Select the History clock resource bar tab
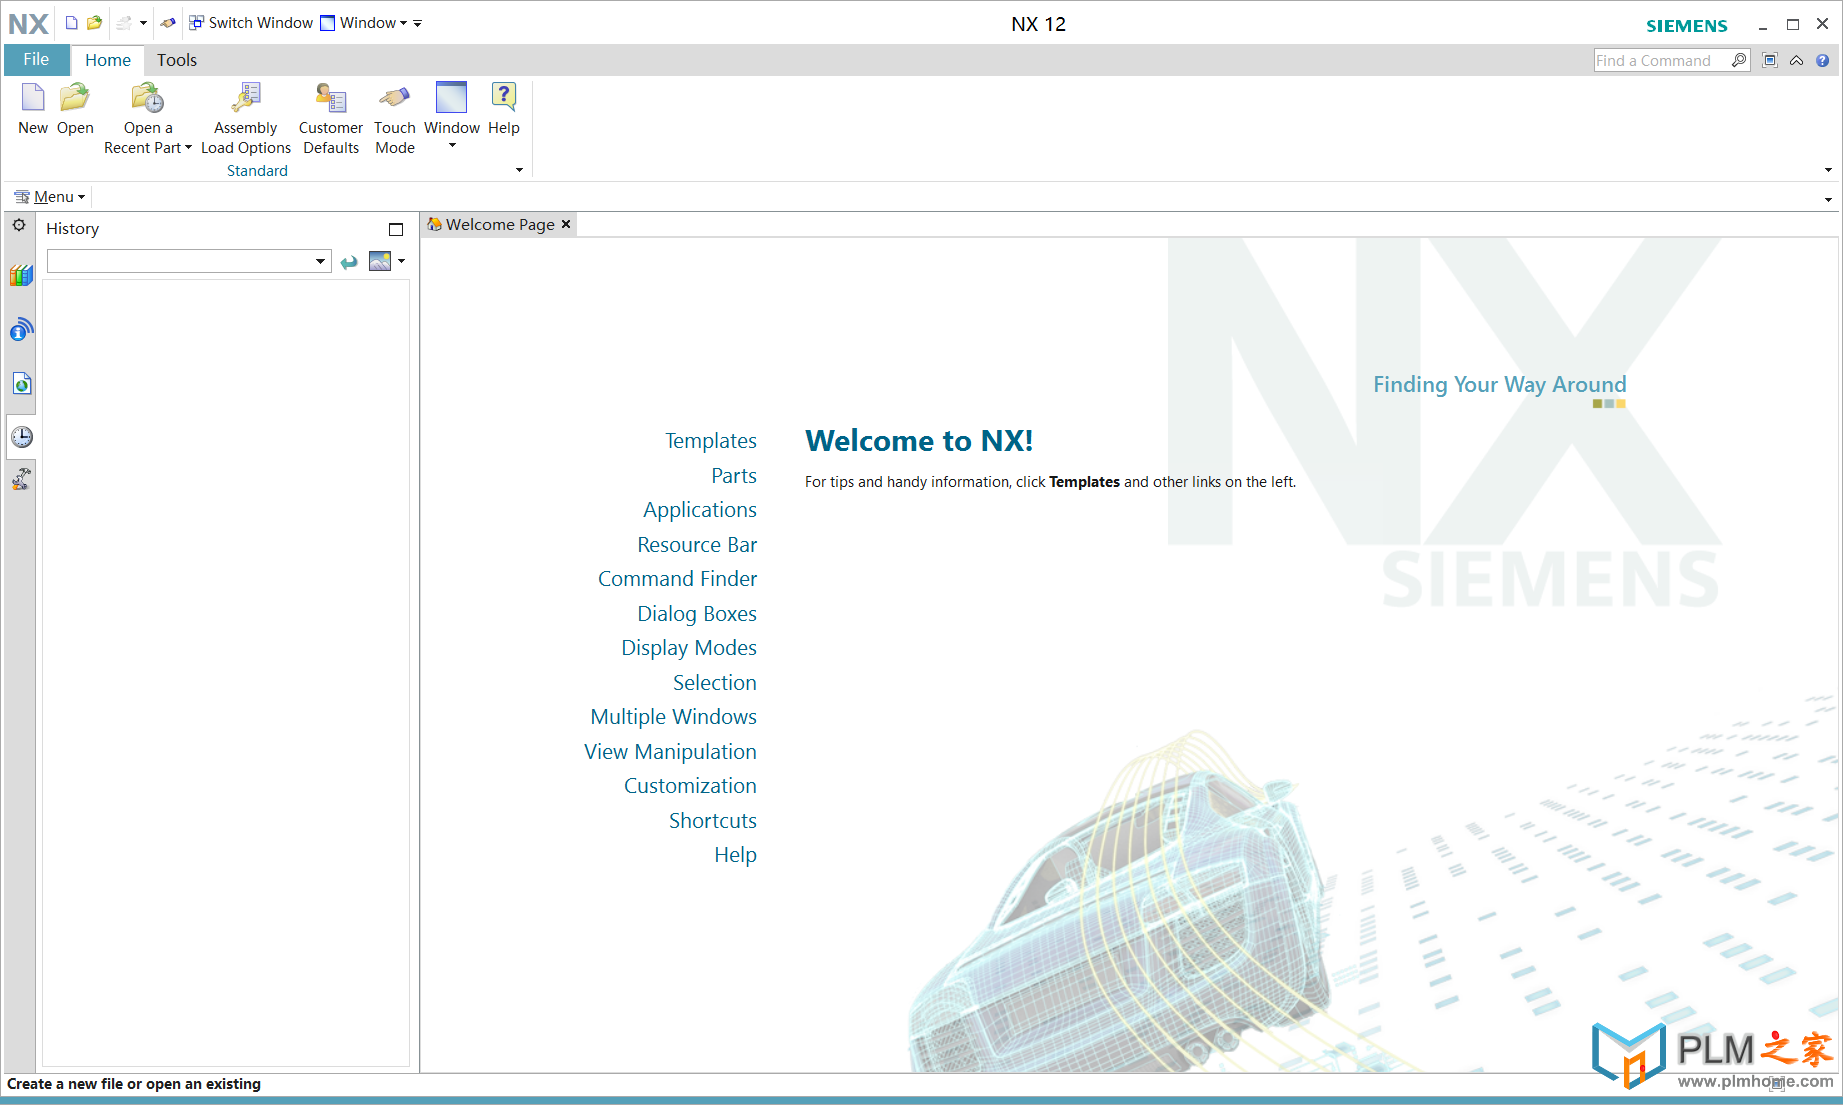Viewport: 1843px width, 1105px height. coord(21,437)
